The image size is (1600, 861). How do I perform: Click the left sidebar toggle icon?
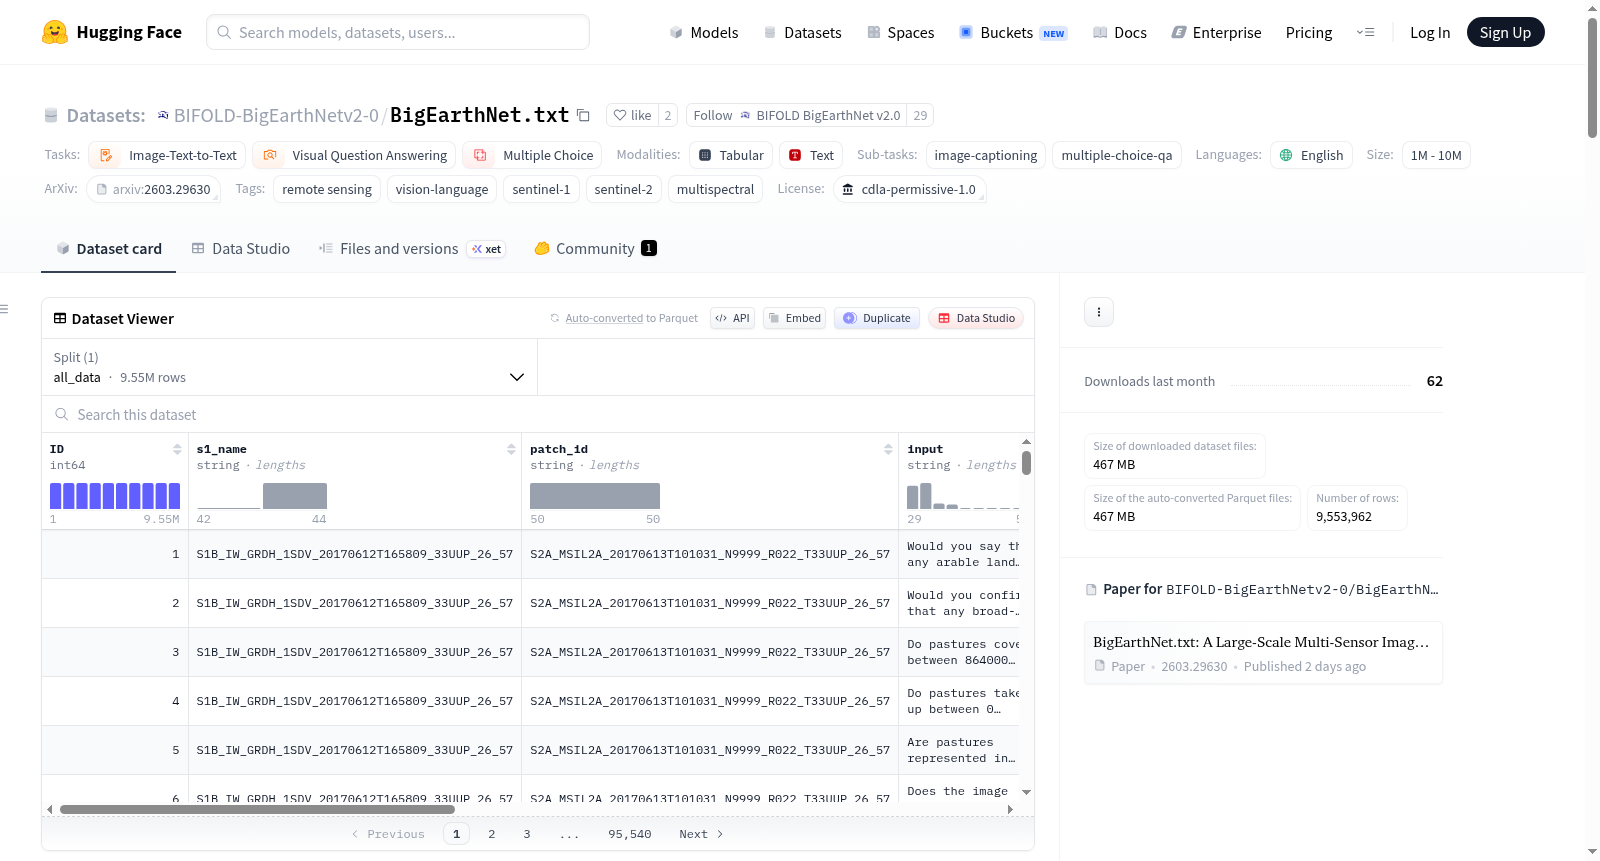point(4,309)
